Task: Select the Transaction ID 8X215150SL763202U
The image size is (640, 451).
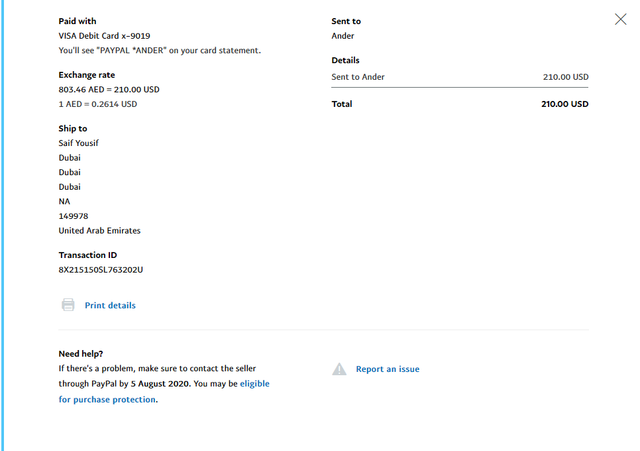Action: (101, 270)
